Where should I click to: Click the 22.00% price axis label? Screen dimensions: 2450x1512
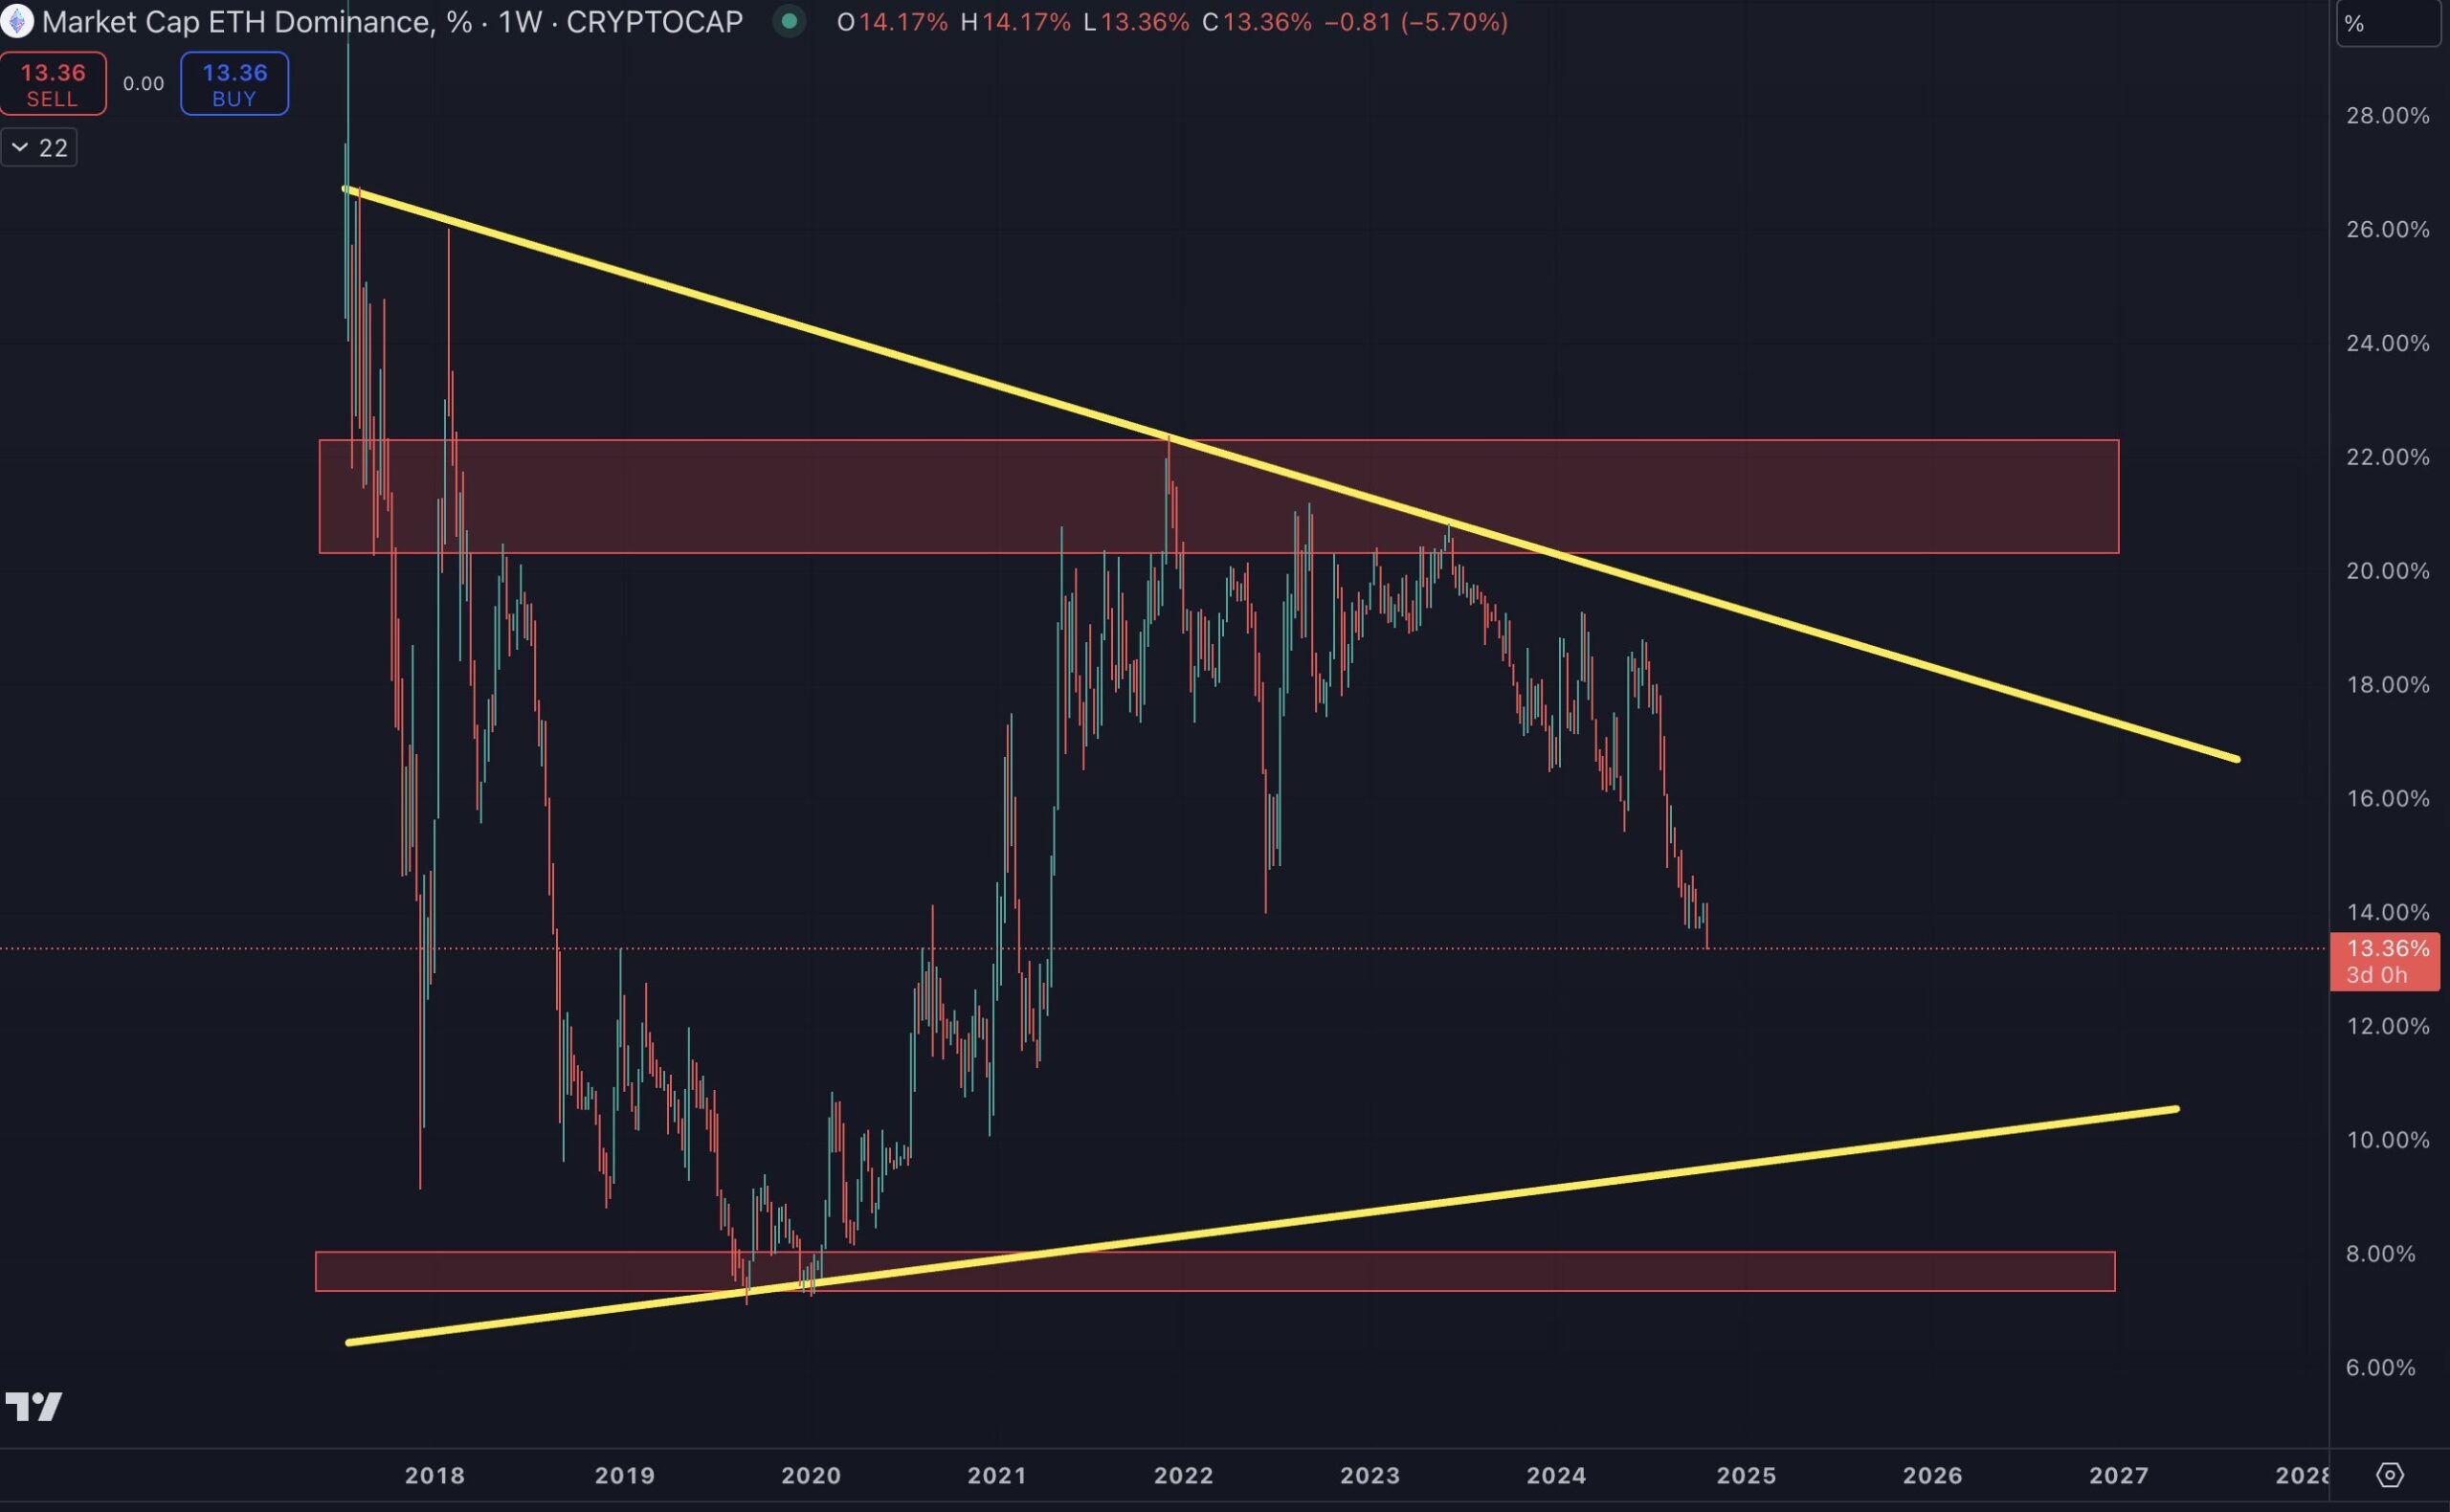(2388, 457)
